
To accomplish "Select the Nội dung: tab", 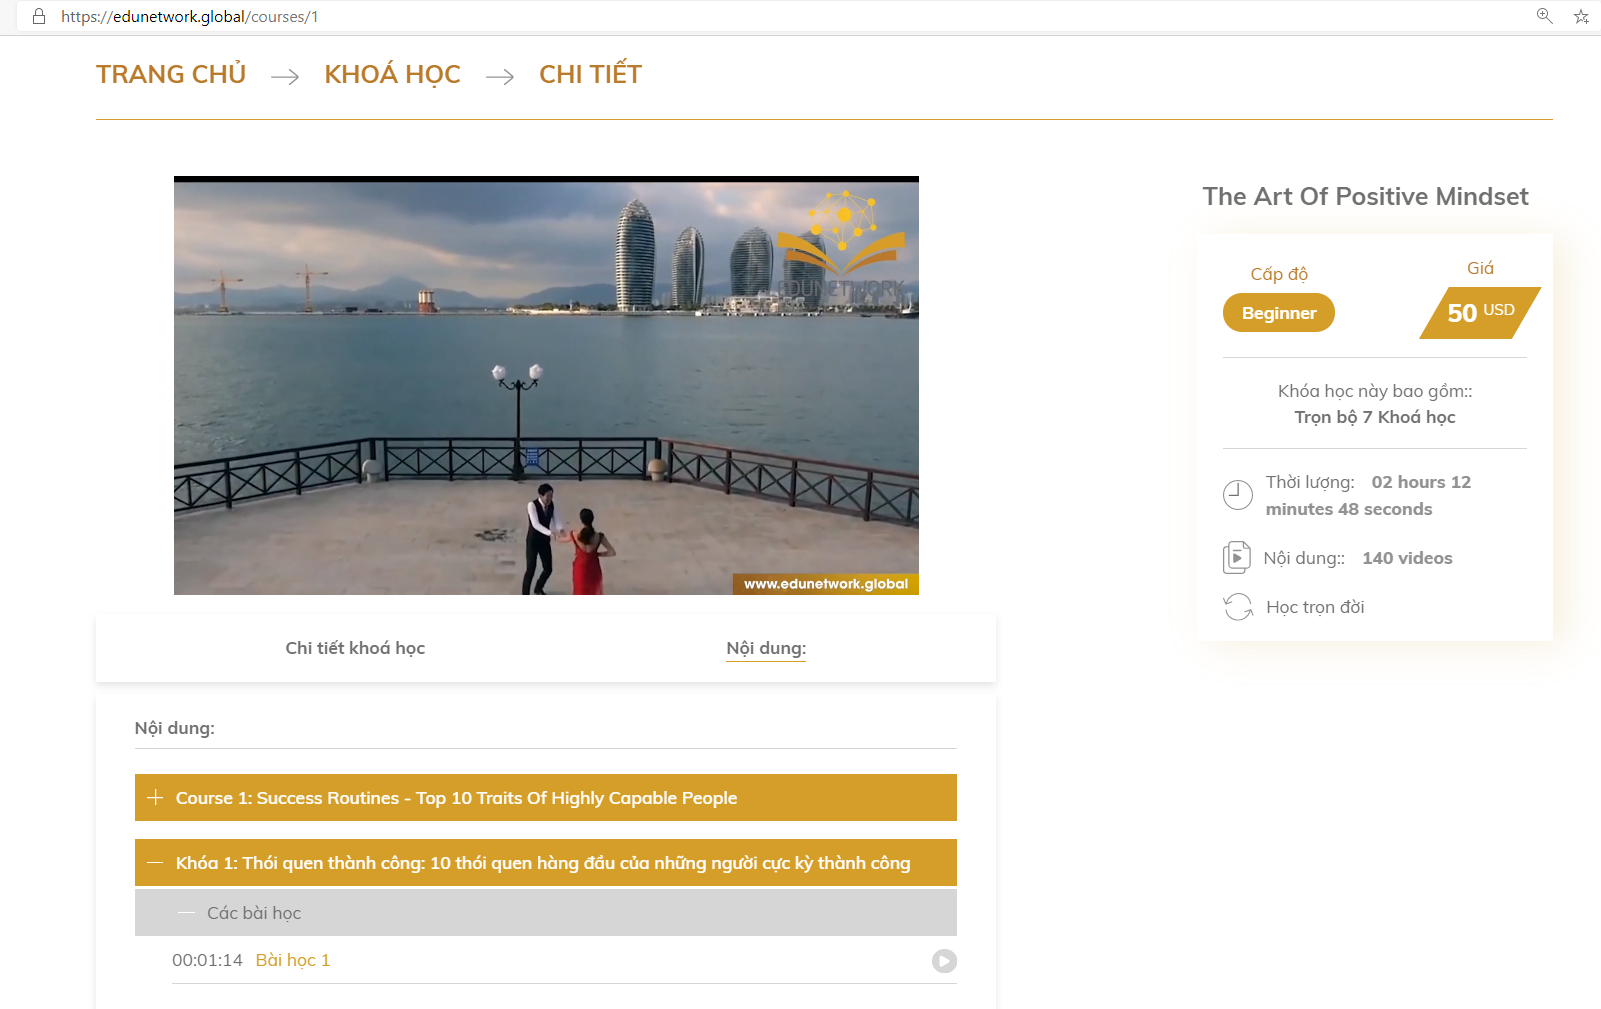I will [766, 648].
